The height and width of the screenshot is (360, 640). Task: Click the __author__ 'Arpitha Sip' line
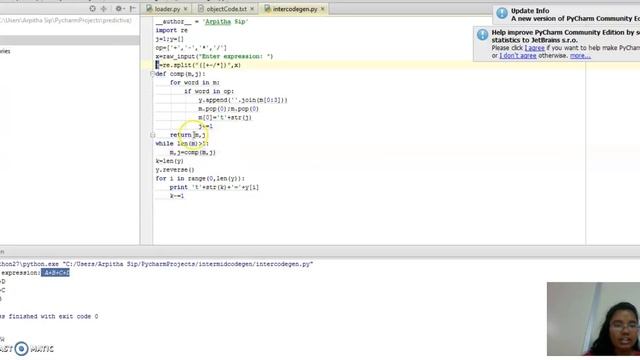202,22
